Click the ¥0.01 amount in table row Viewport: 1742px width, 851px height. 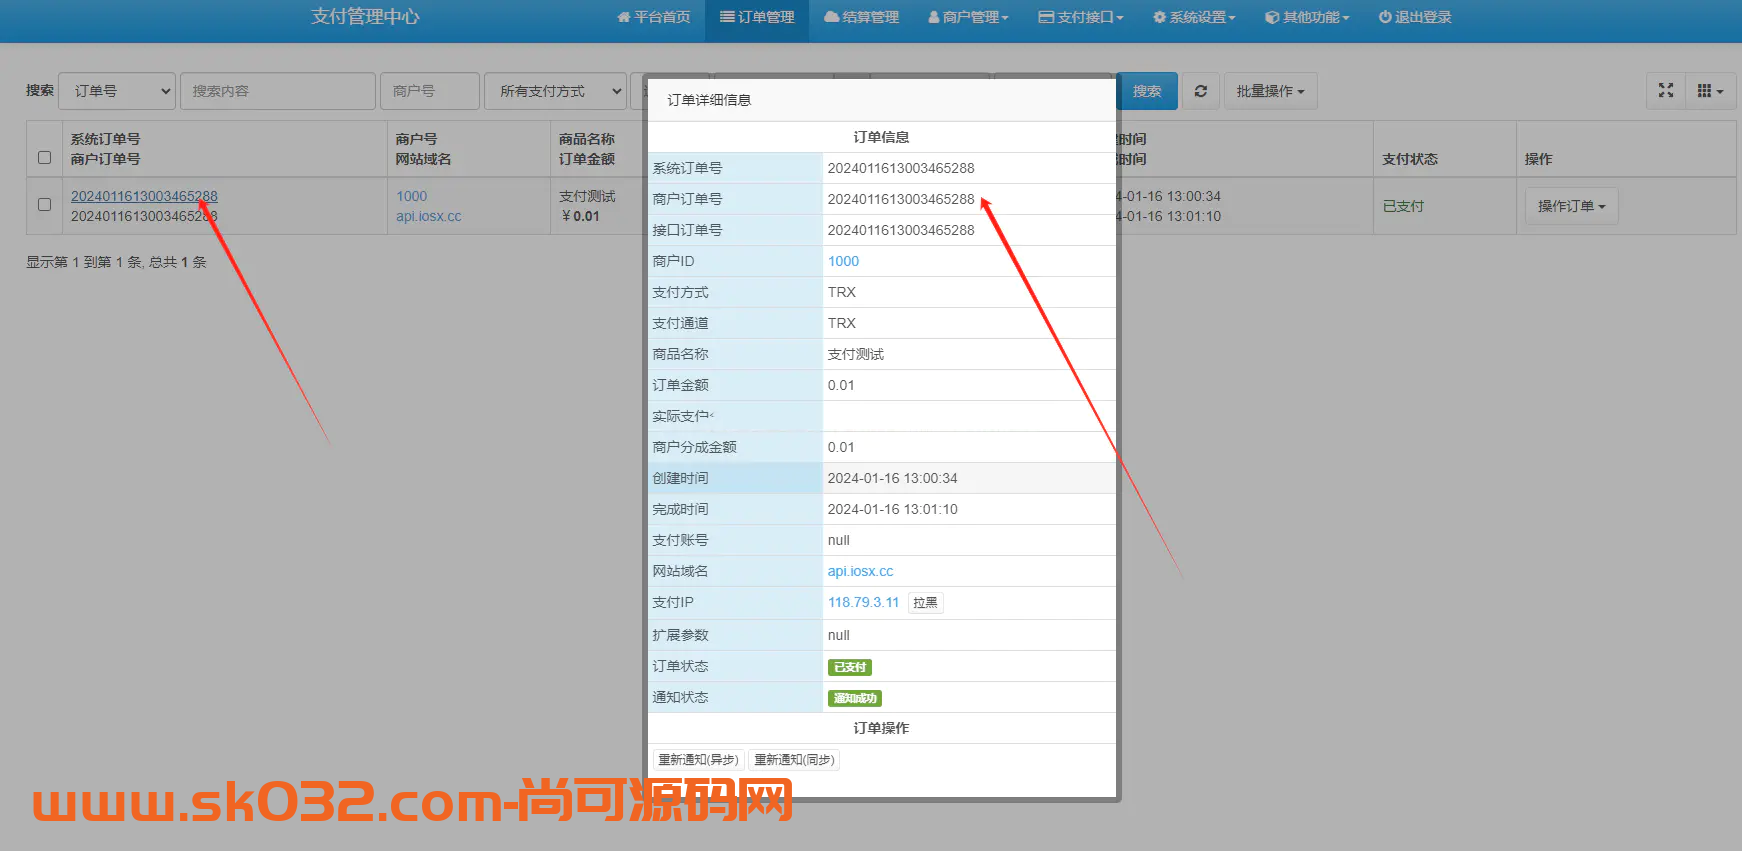point(581,216)
